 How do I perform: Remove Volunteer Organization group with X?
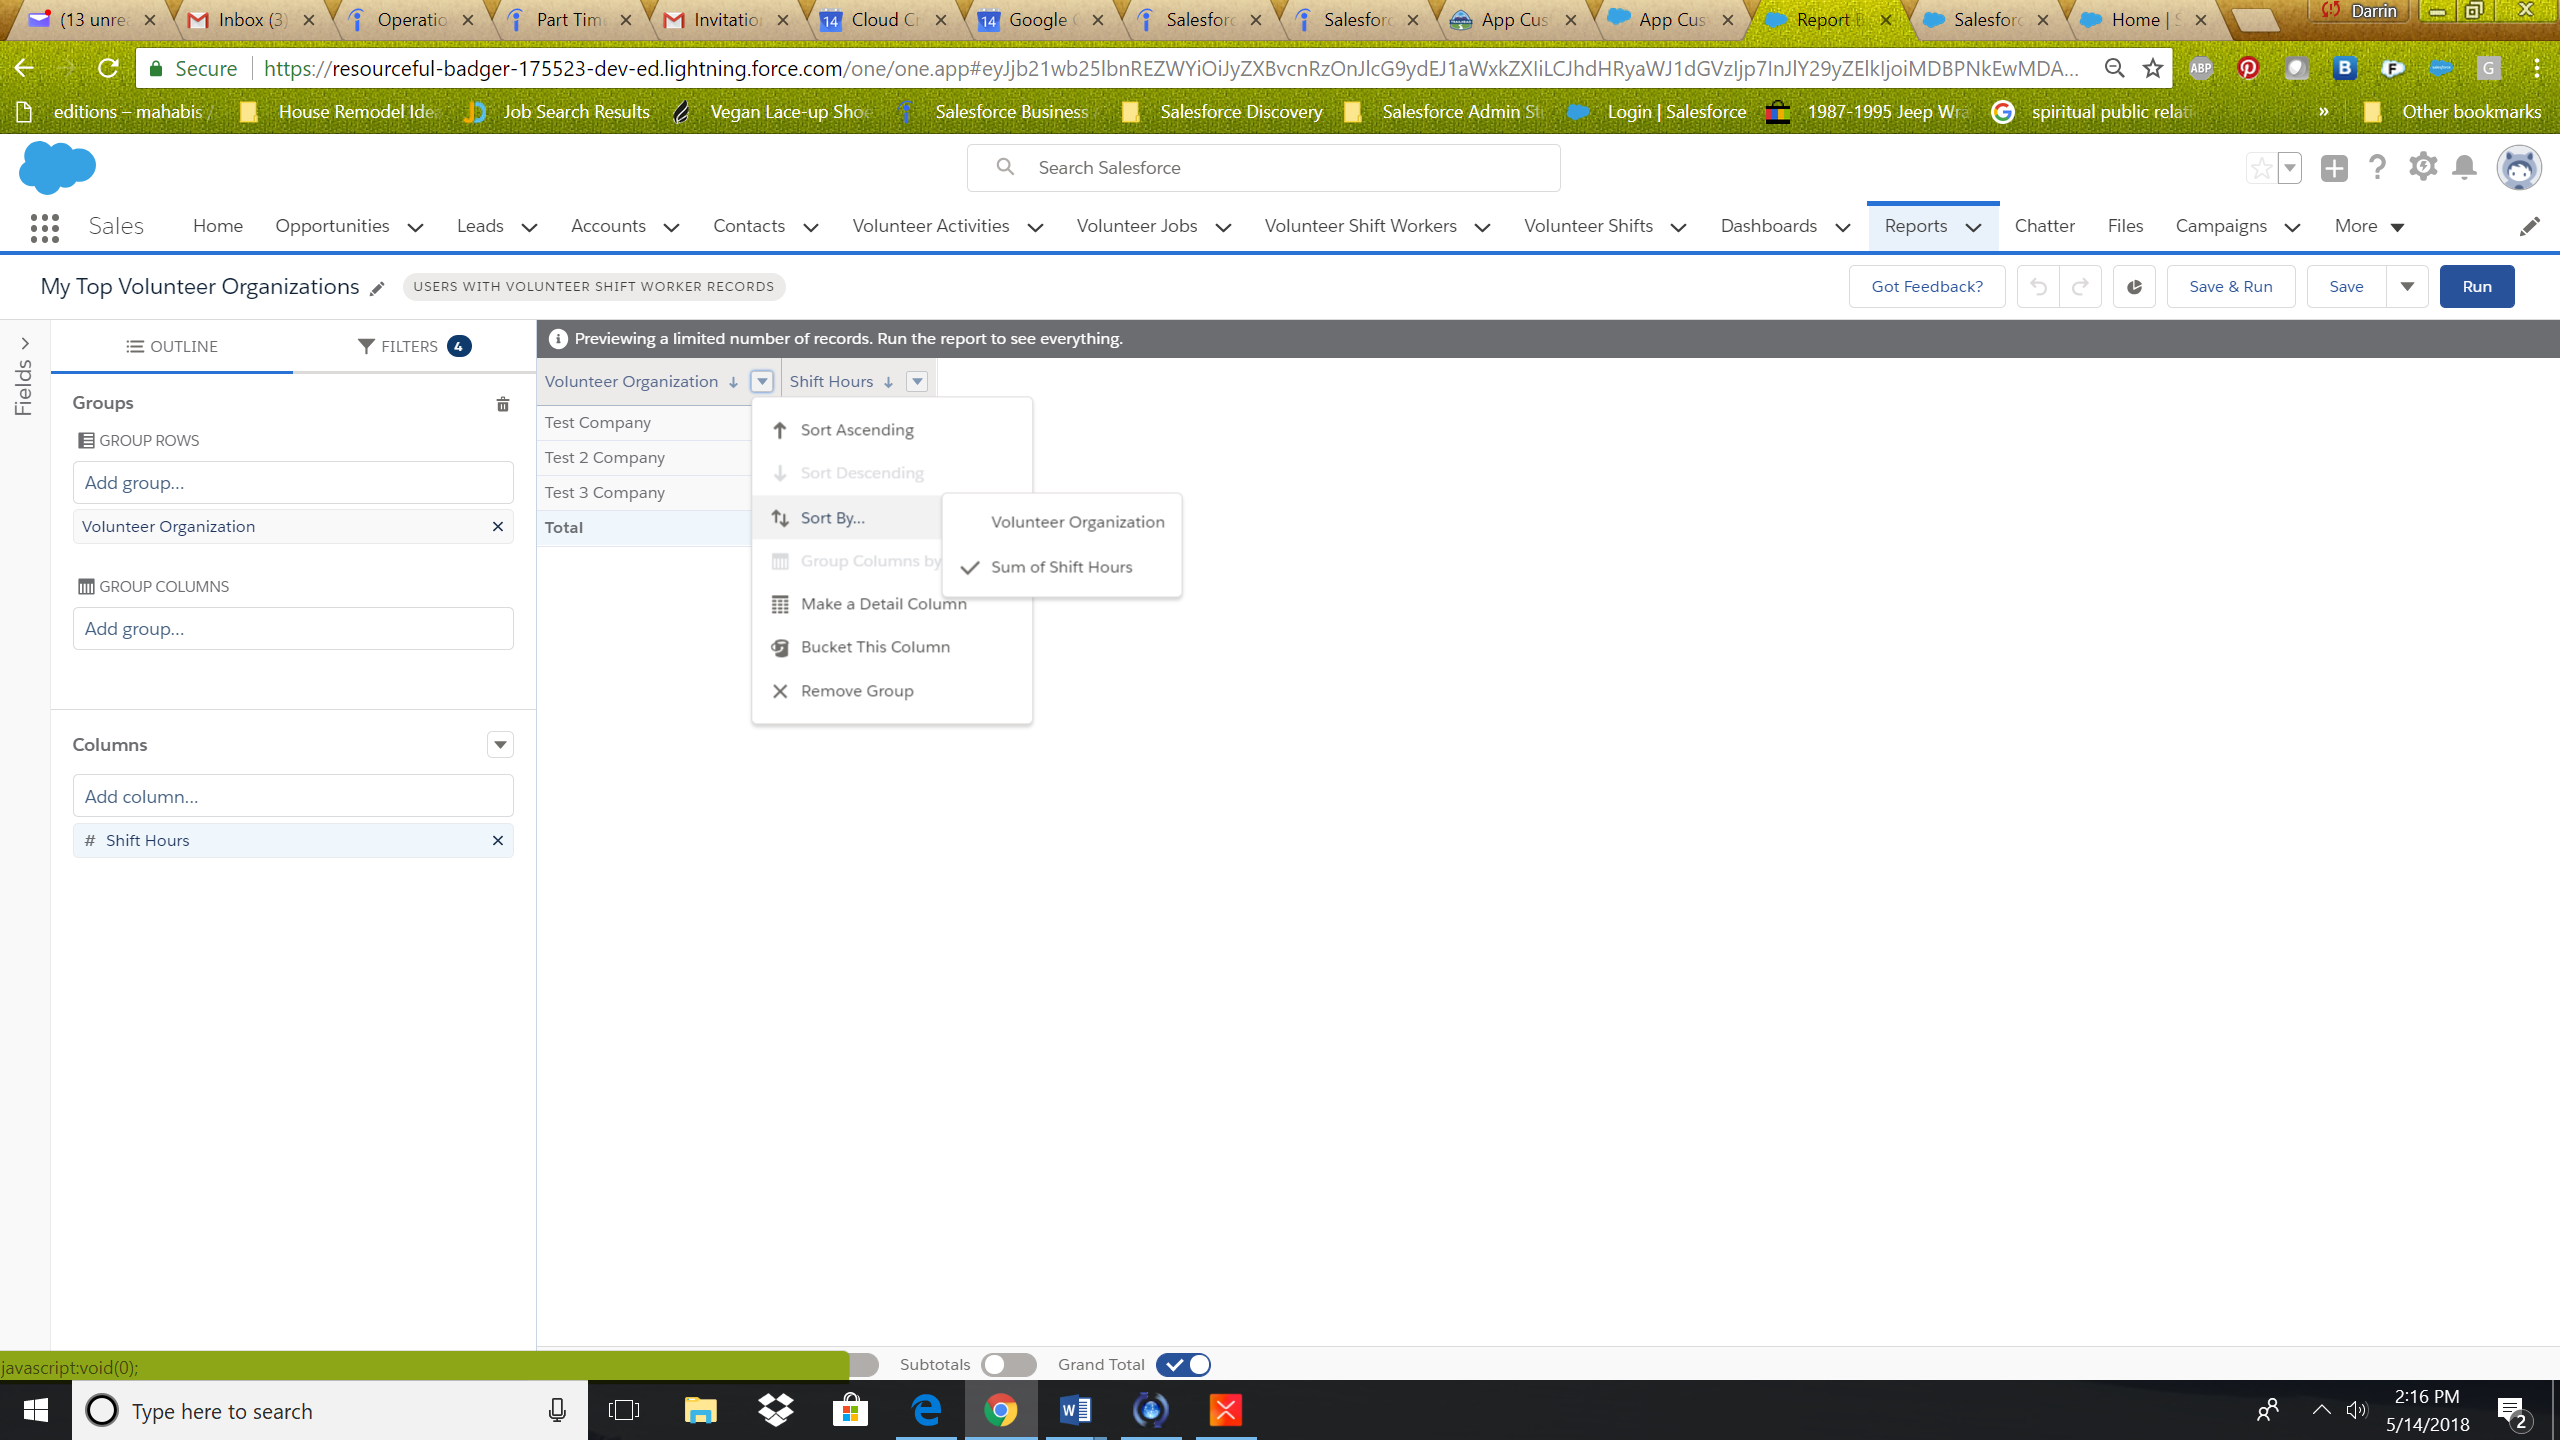click(x=497, y=527)
